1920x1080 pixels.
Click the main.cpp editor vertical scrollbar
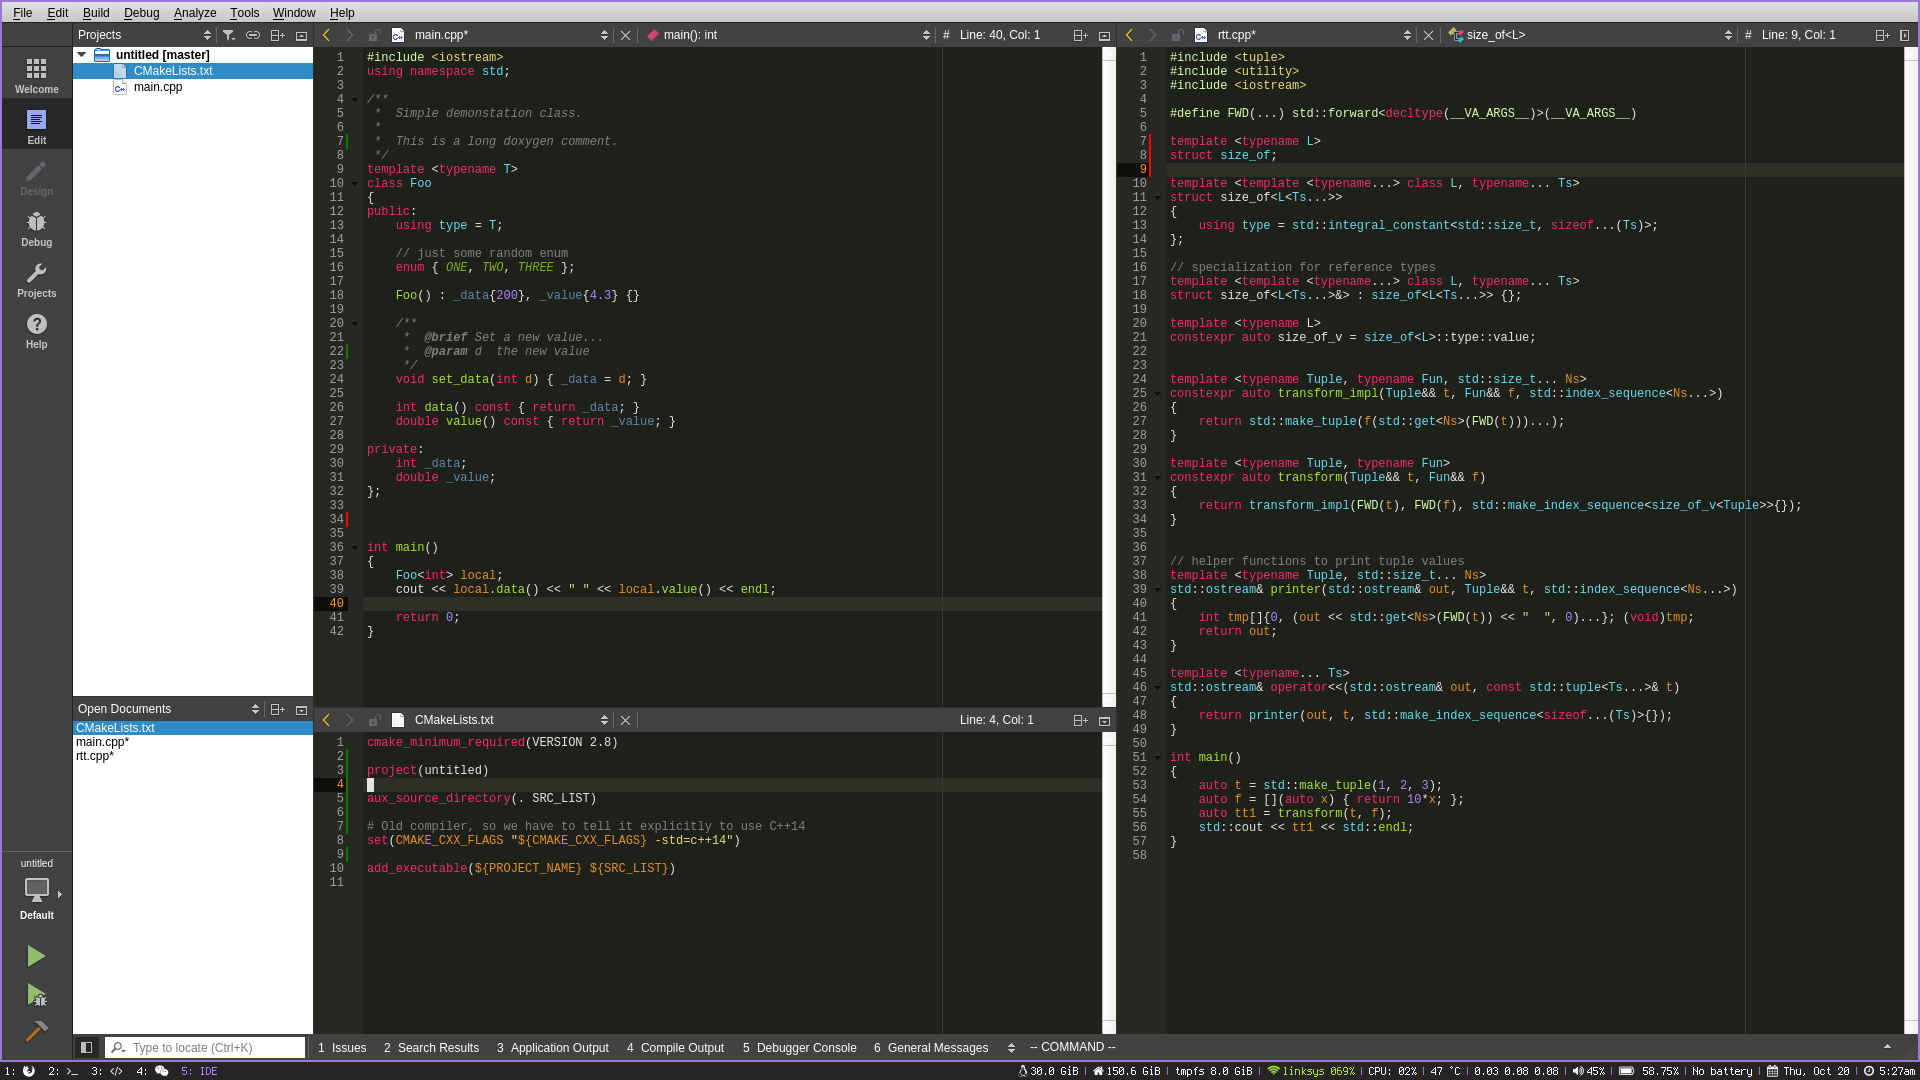tap(1108, 380)
